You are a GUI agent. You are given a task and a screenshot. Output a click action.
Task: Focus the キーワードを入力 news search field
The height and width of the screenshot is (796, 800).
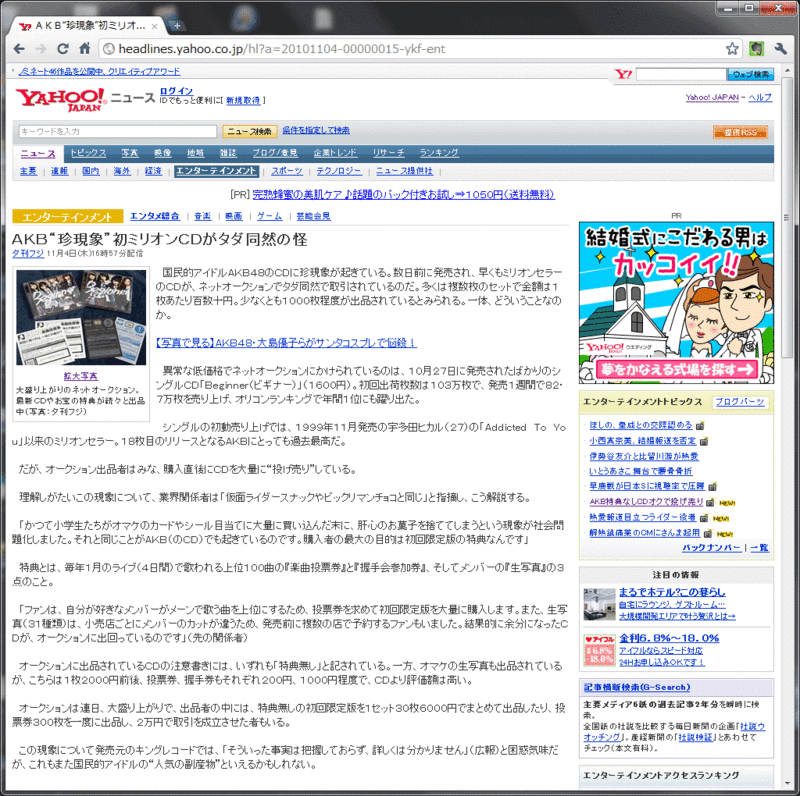[x=118, y=132]
